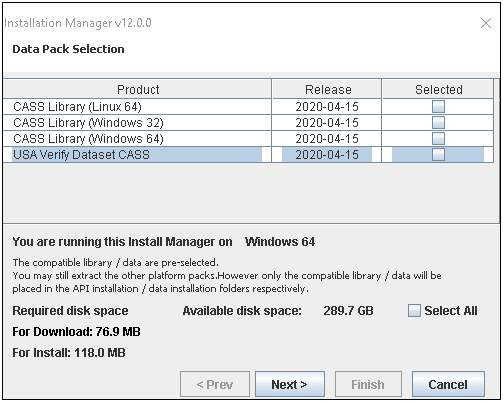Screen dimensions: 503x402
Task: Click the disabled < Prev button
Action: [x=215, y=384]
